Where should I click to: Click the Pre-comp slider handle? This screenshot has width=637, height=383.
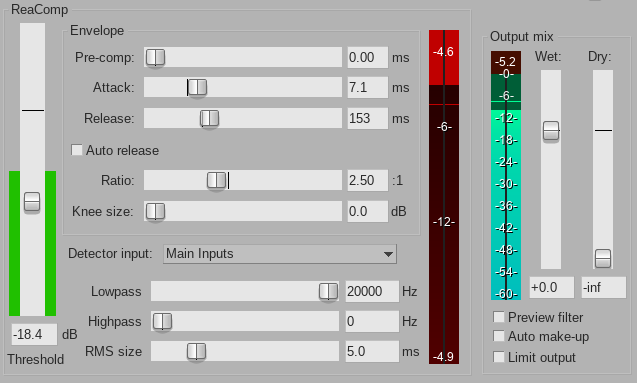click(155, 57)
